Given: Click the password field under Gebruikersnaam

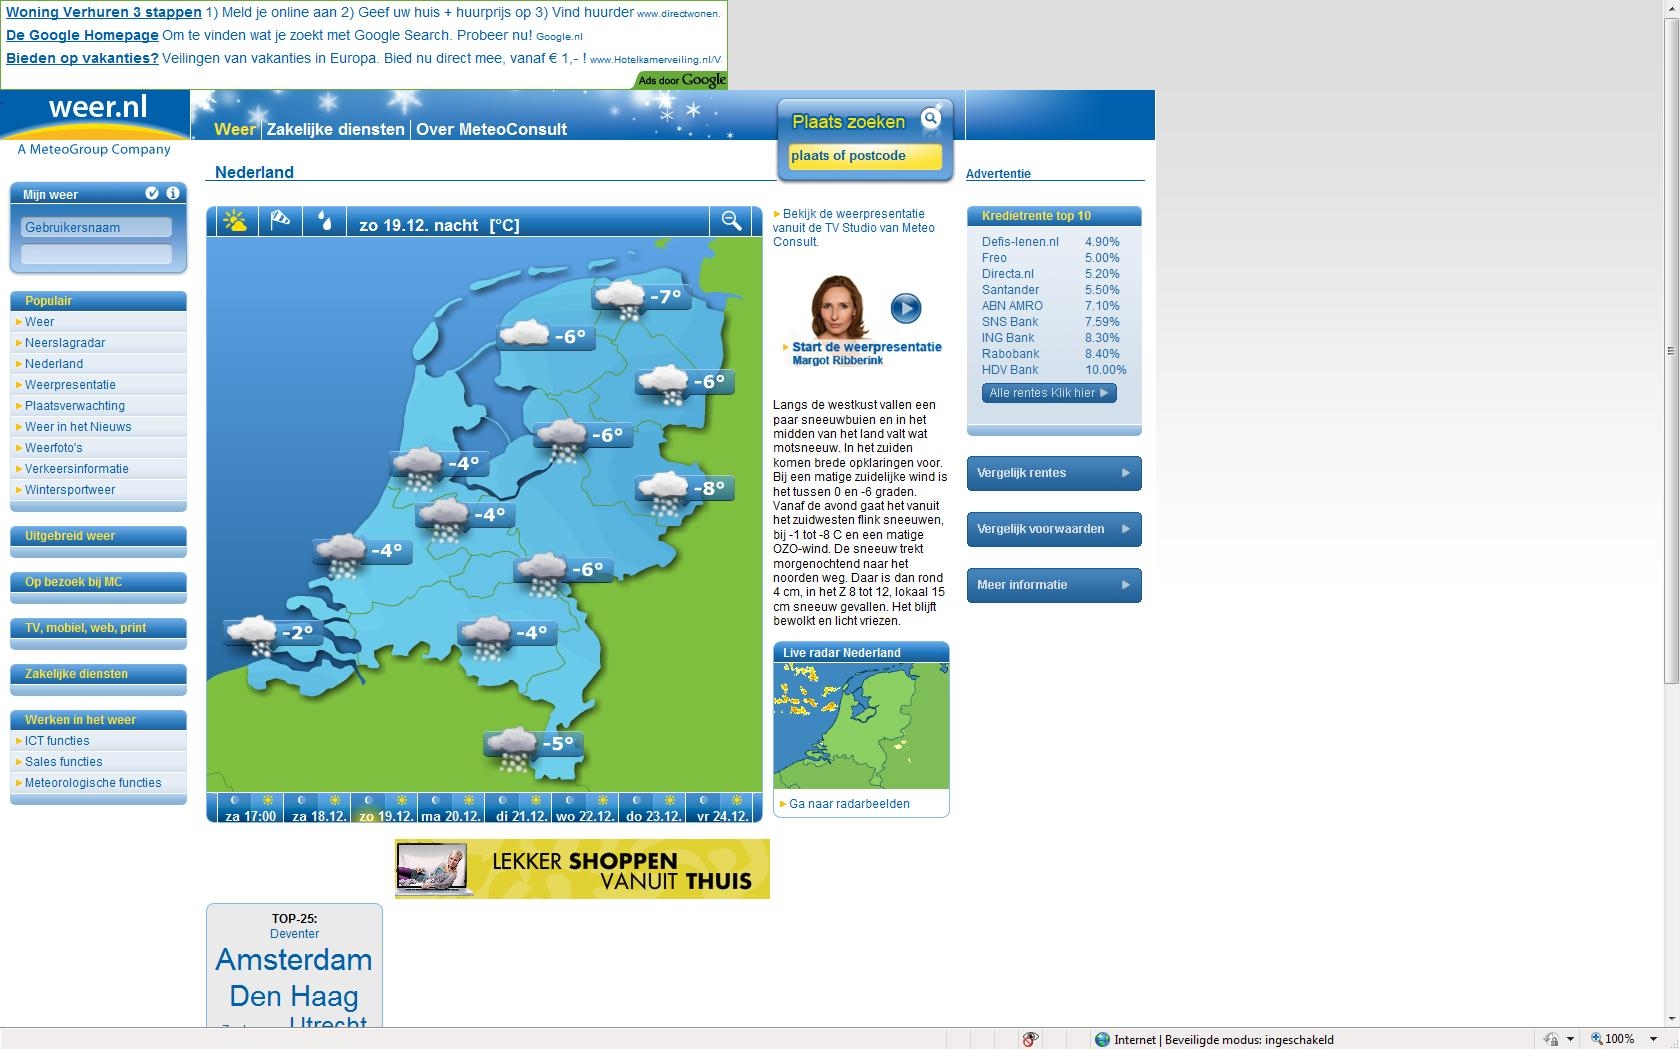Looking at the screenshot, I should pyautogui.click(x=97, y=254).
